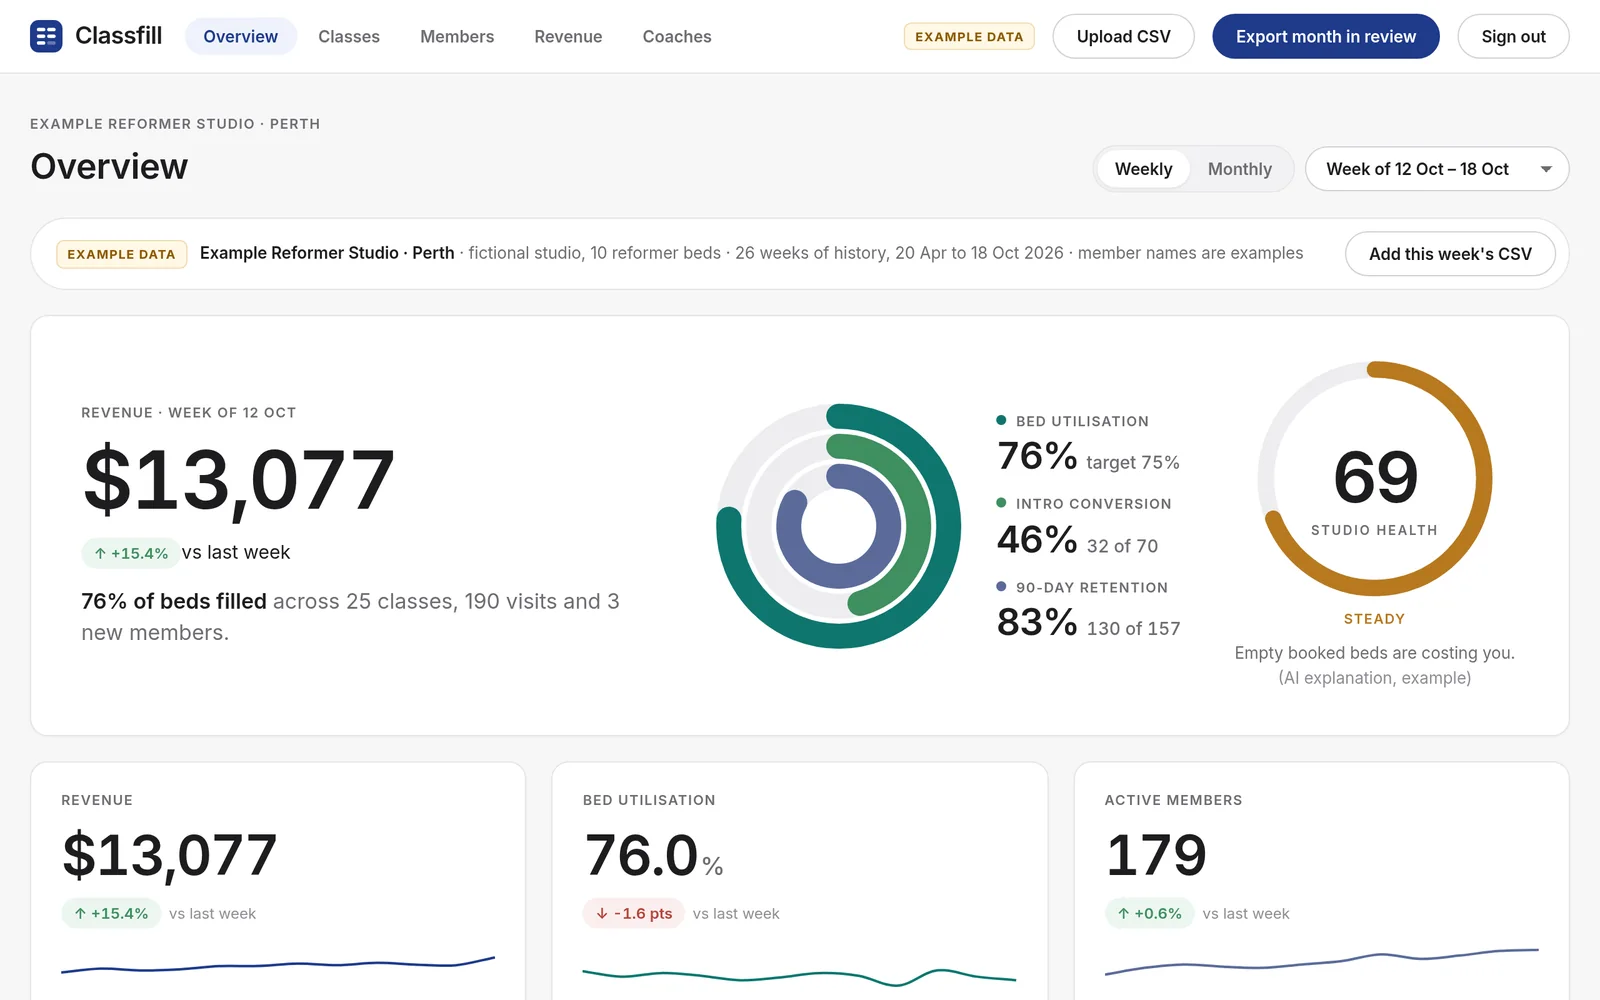Click the purple 90-Day Retention legend dot

pos(1001,586)
